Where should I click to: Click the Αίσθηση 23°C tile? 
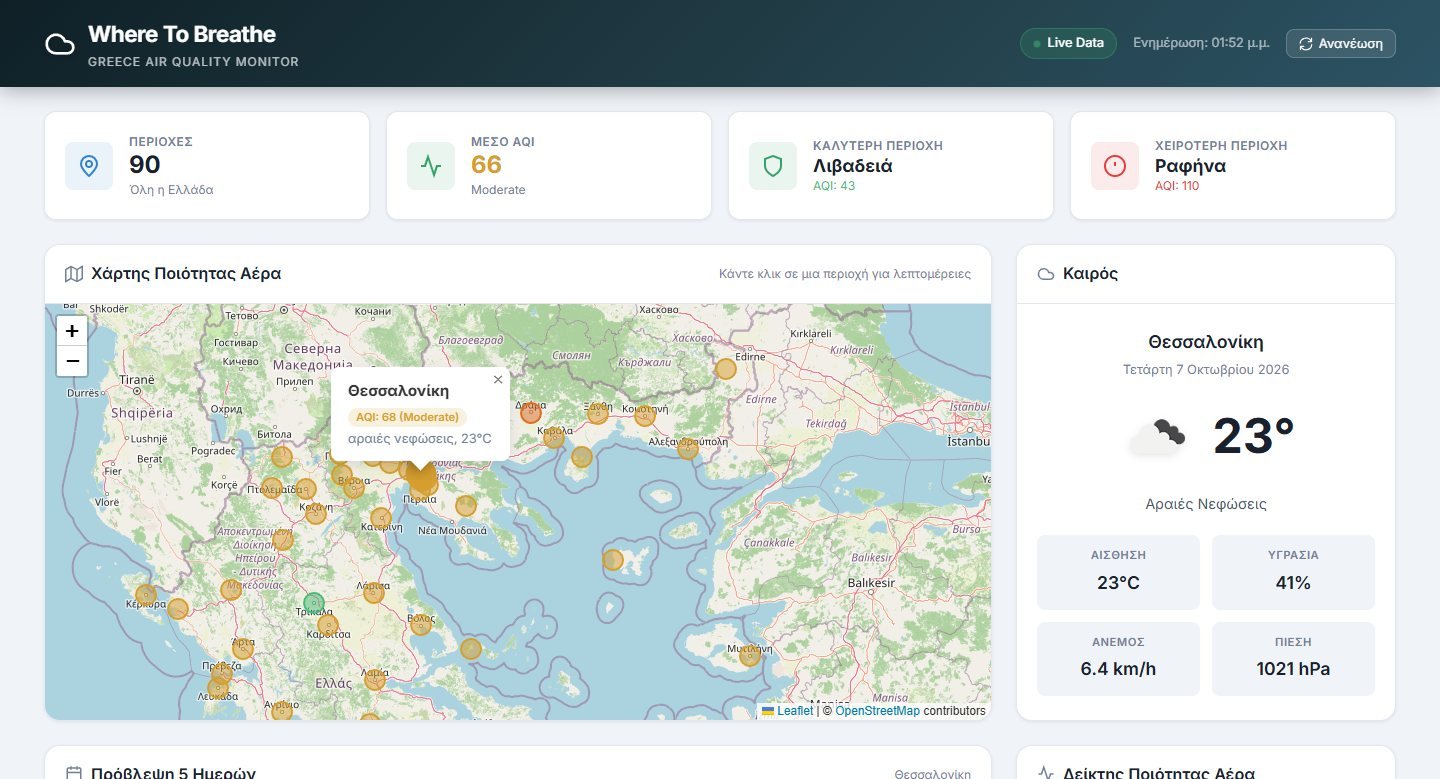click(x=1118, y=572)
